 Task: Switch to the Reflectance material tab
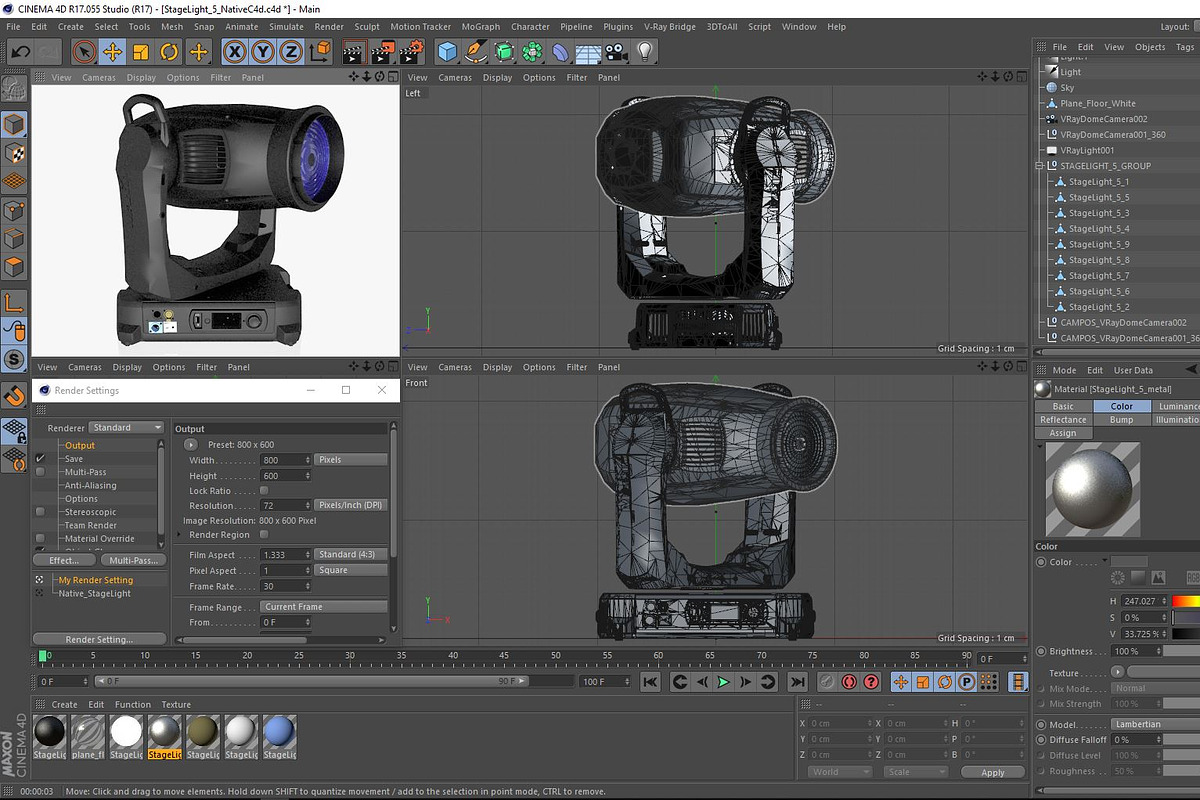pyautogui.click(x=1063, y=420)
